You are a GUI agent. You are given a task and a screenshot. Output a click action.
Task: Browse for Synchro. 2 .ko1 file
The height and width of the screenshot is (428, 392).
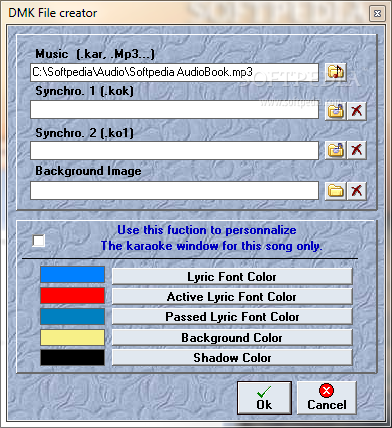click(335, 150)
